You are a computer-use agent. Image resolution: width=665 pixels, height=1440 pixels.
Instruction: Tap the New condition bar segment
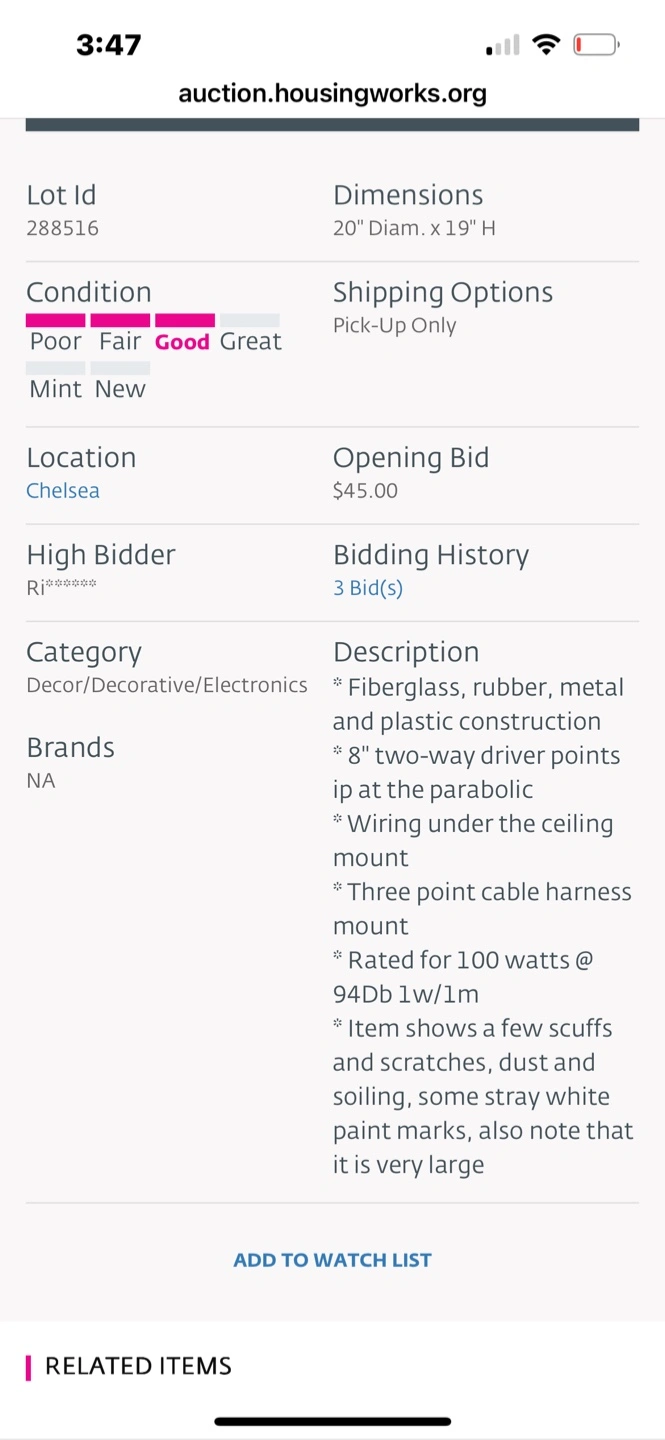tap(120, 368)
